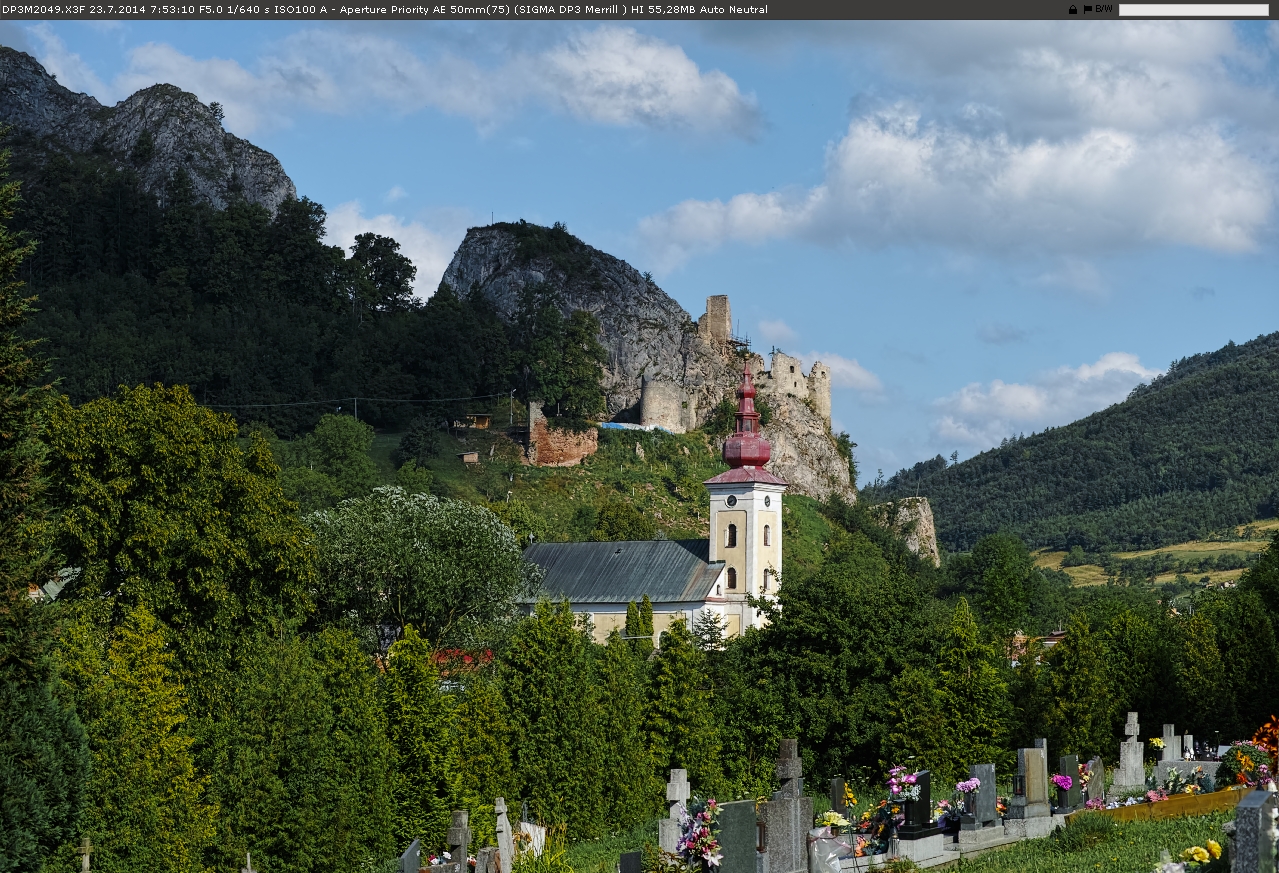The height and width of the screenshot is (873, 1279).
Task: Click the grey church roof in photo
Action: point(622,571)
